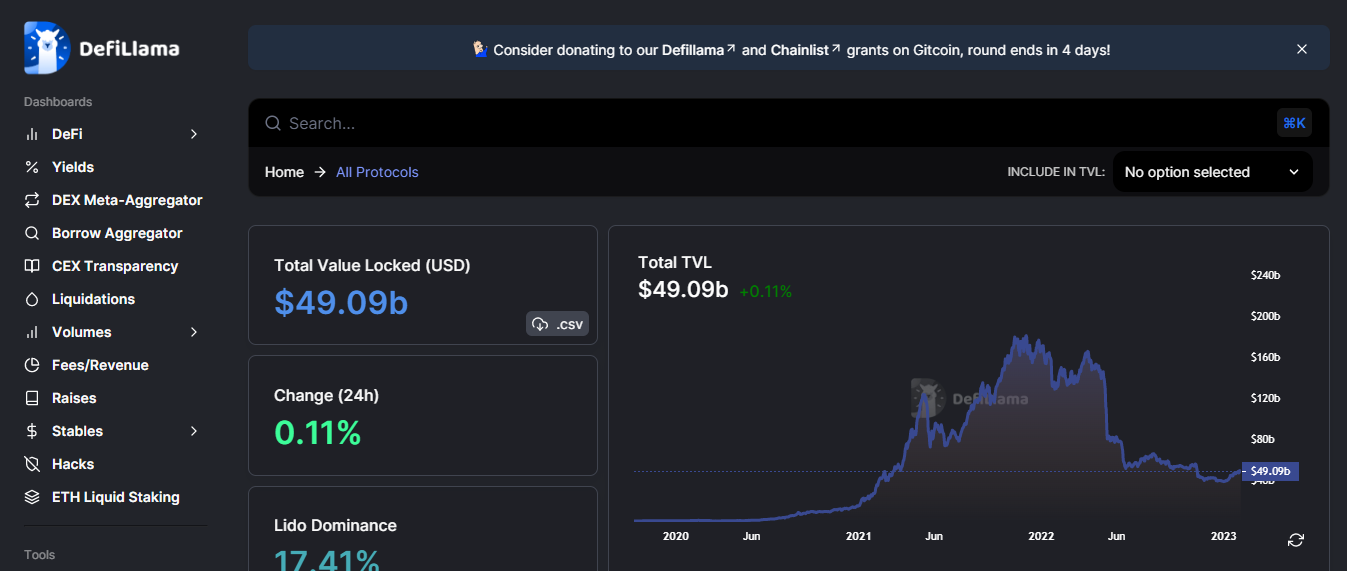Open CEX Transparency page

click(115, 266)
